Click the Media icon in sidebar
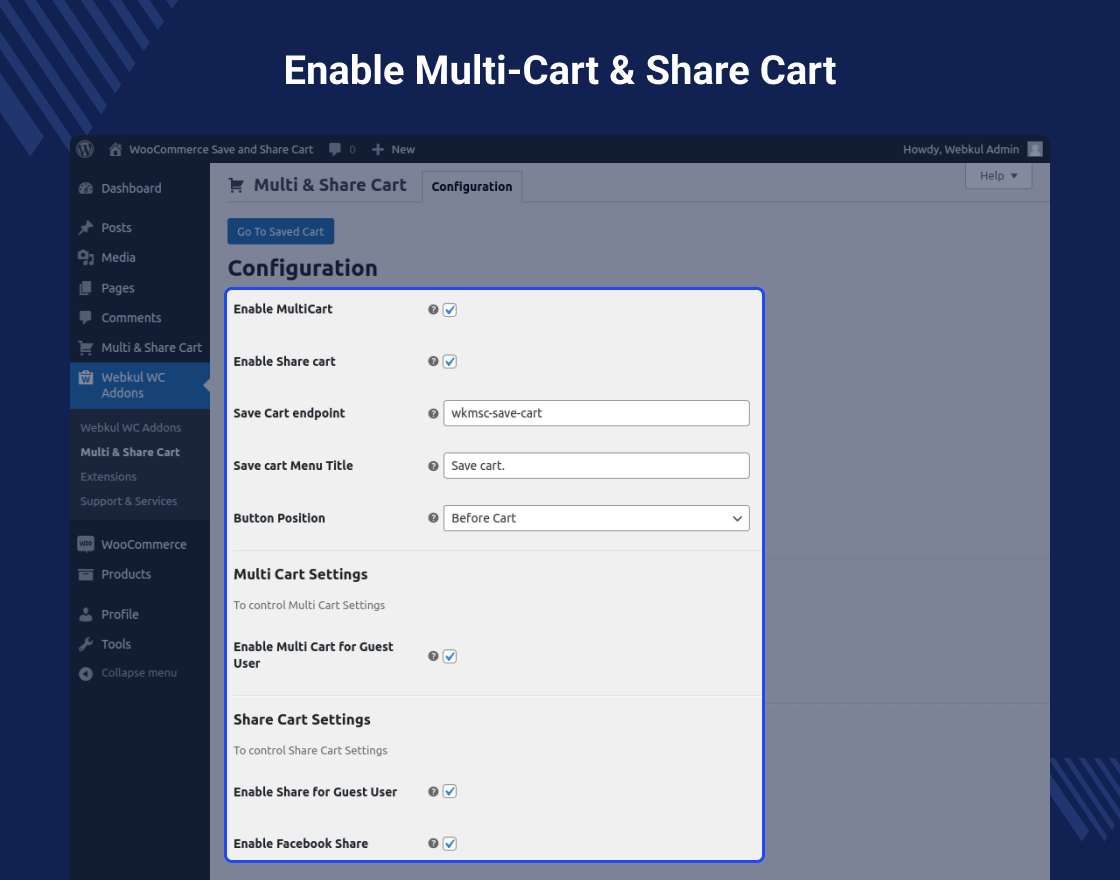This screenshot has width=1120, height=880. [86, 258]
